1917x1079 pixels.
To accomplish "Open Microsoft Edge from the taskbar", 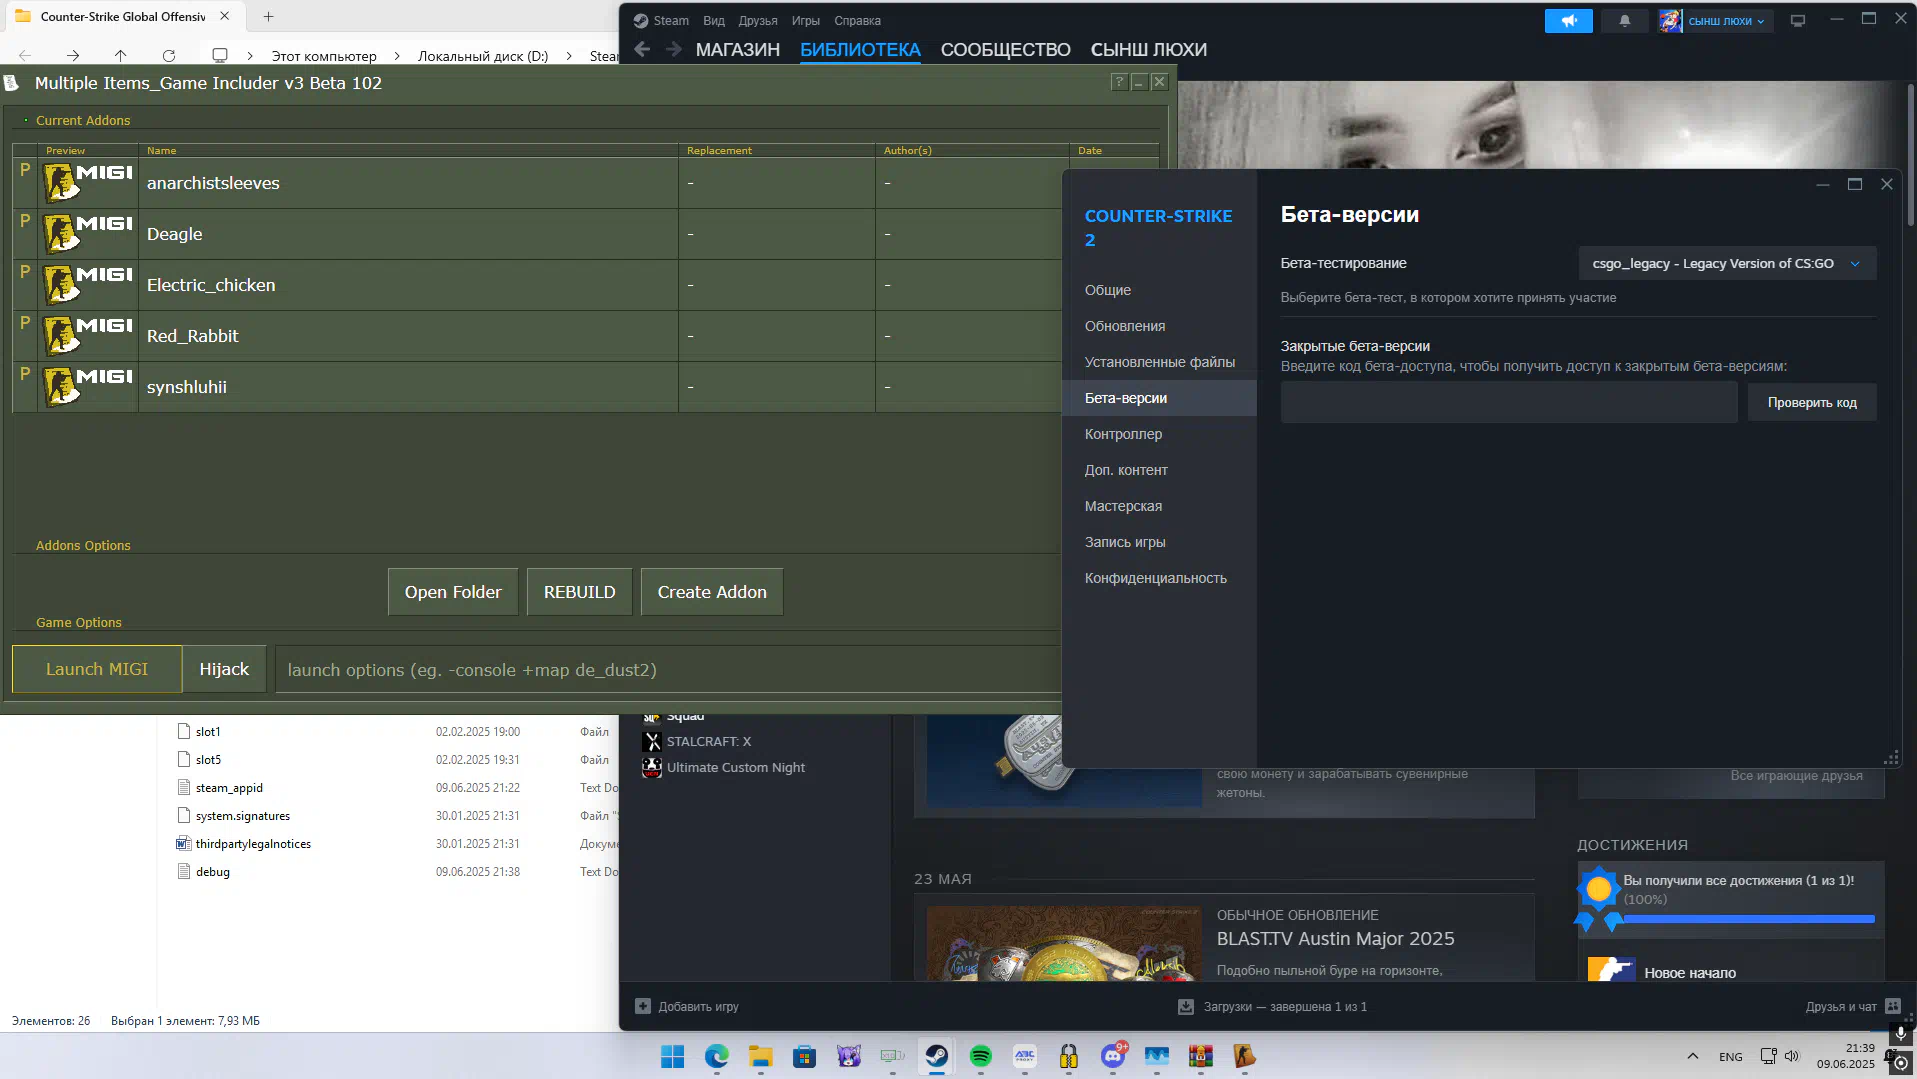I will 716,1056.
